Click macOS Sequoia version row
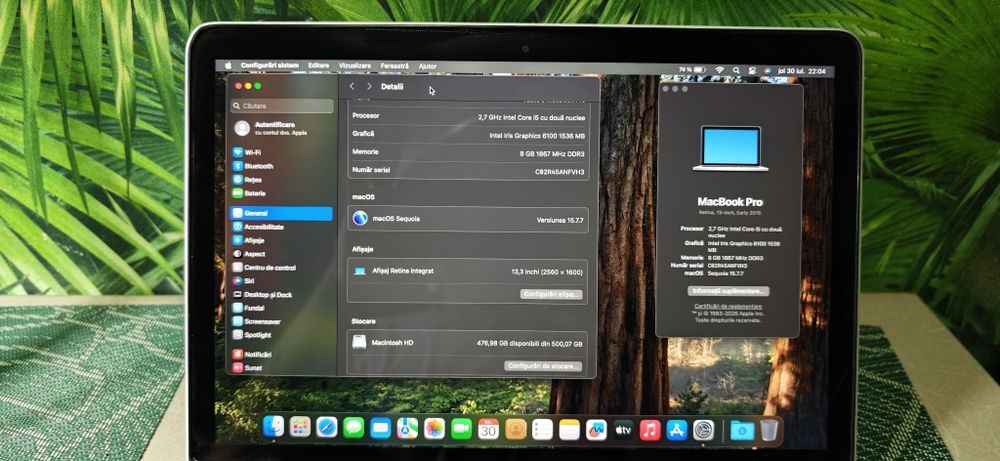 [467, 219]
